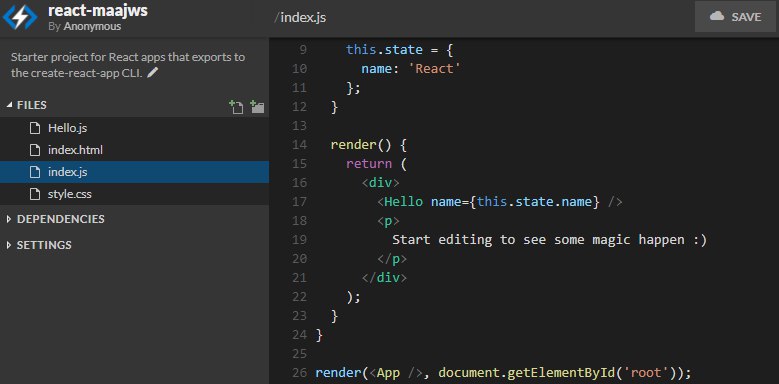The height and width of the screenshot is (384, 779).
Task: Save the project with the SAVE button
Action: coord(735,16)
